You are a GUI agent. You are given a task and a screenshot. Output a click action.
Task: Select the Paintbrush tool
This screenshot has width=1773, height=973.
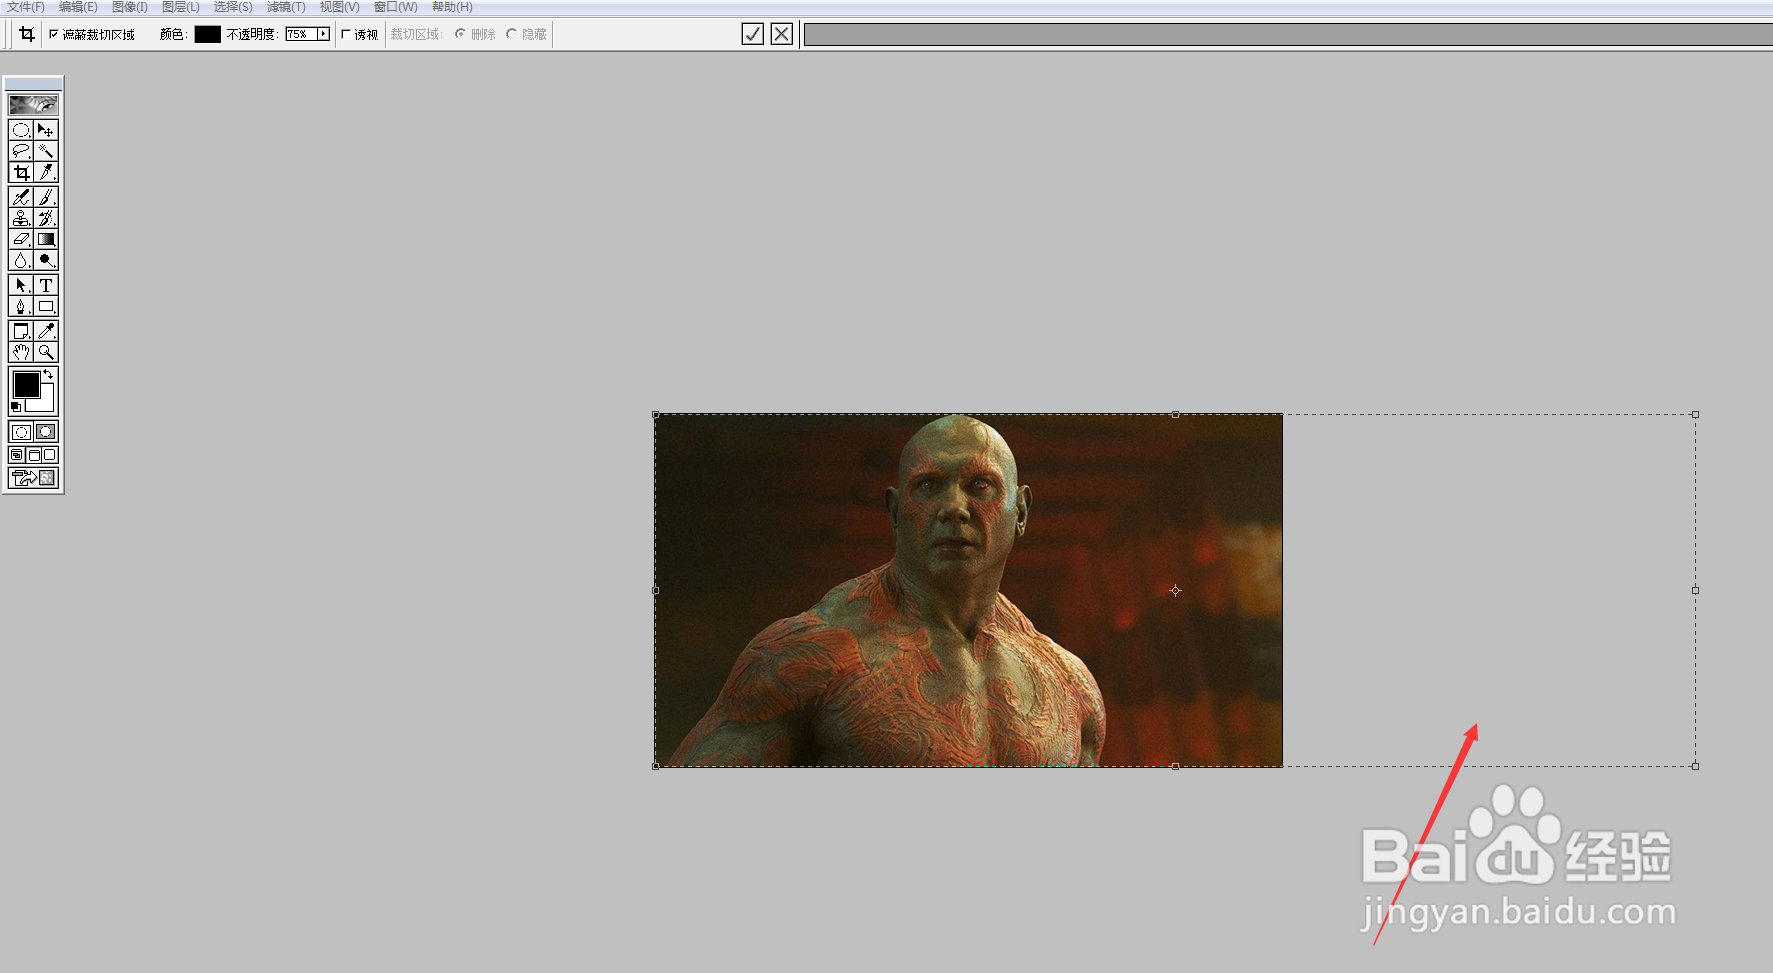[46, 197]
